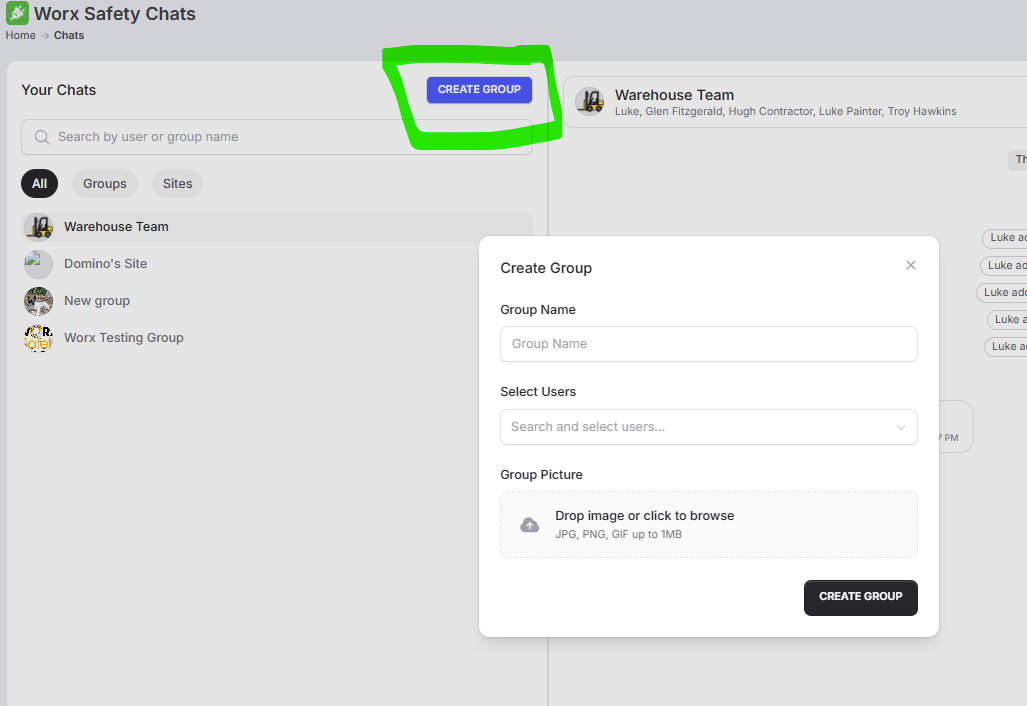1027x706 pixels.
Task: Click the forklift avatar in the chat header
Action: [x=590, y=102]
